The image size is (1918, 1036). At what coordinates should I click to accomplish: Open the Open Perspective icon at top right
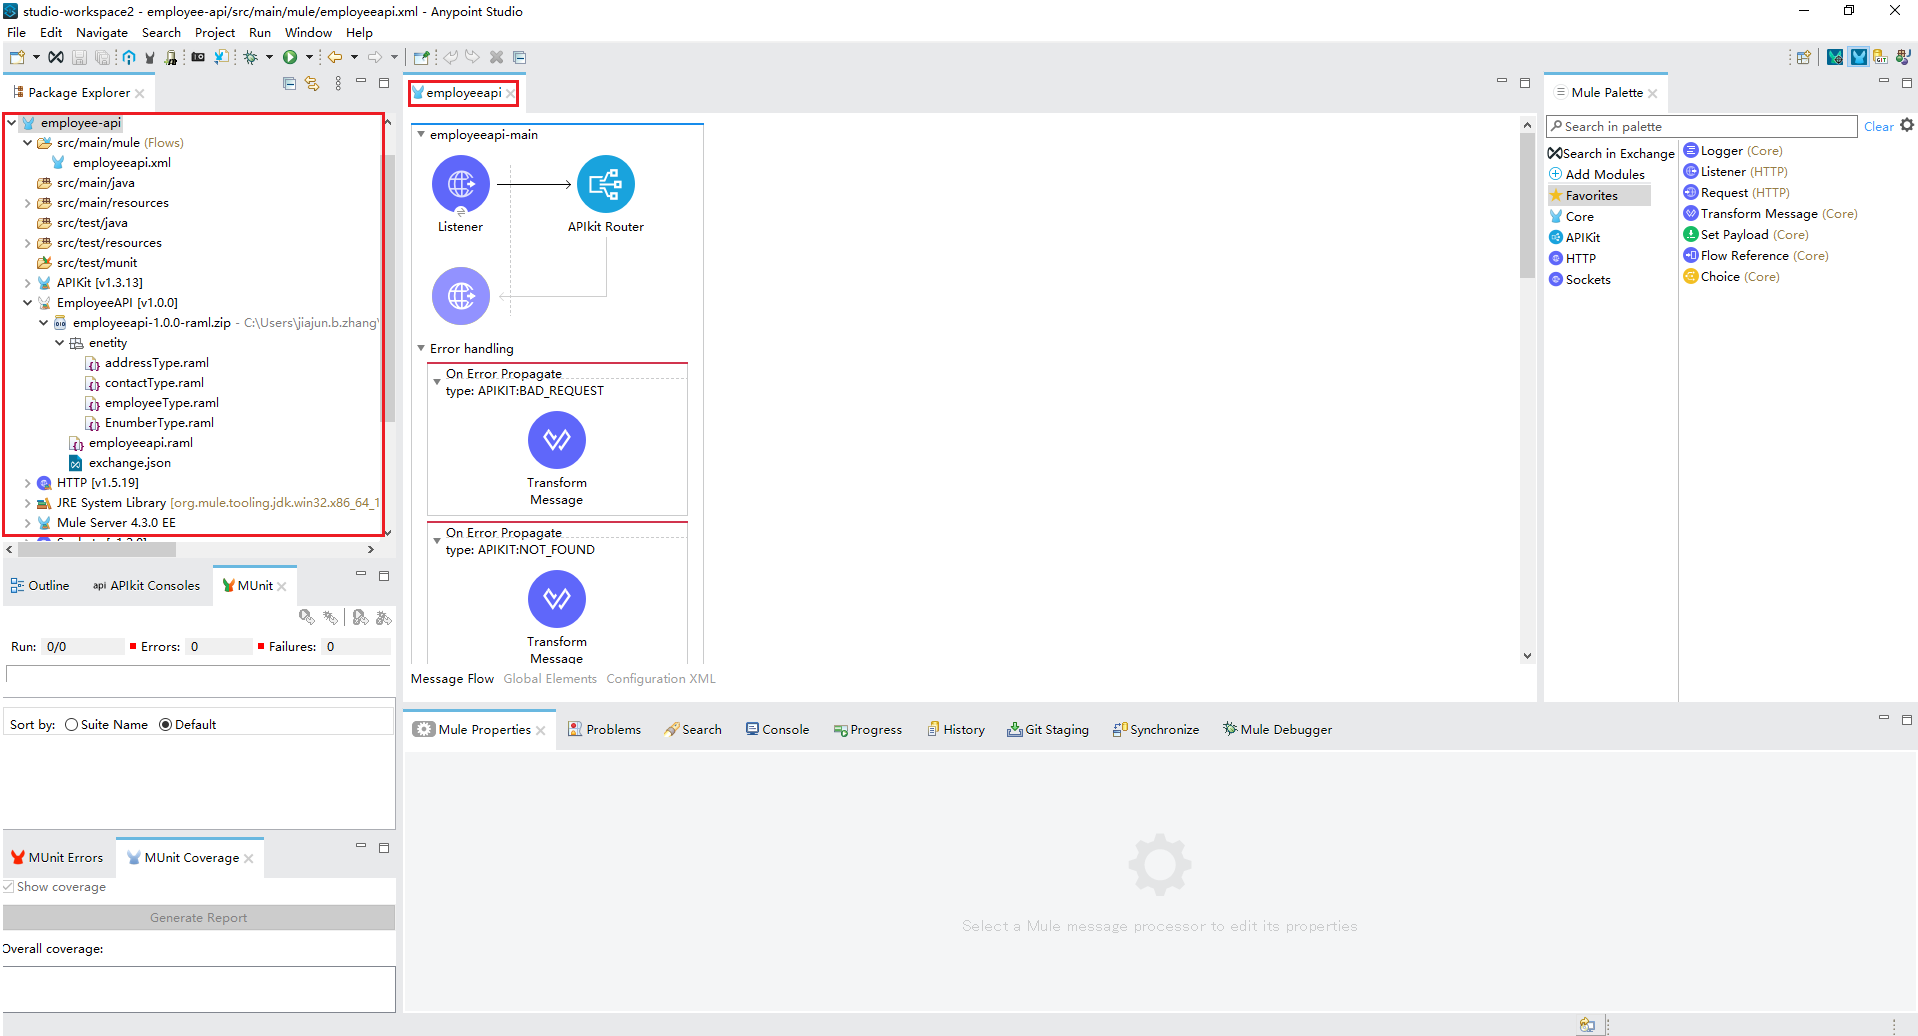click(x=1803, y=57)
